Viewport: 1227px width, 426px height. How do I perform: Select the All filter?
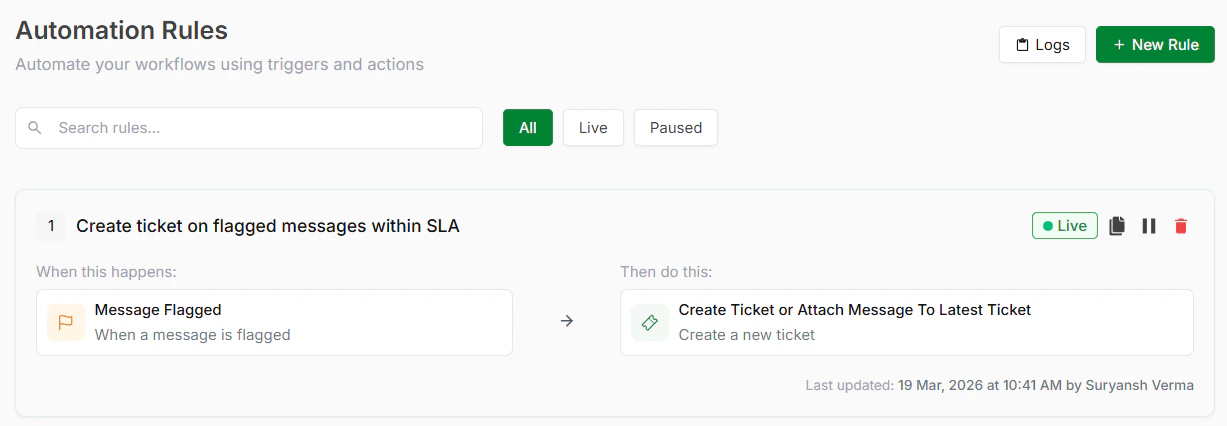[527, 128]
